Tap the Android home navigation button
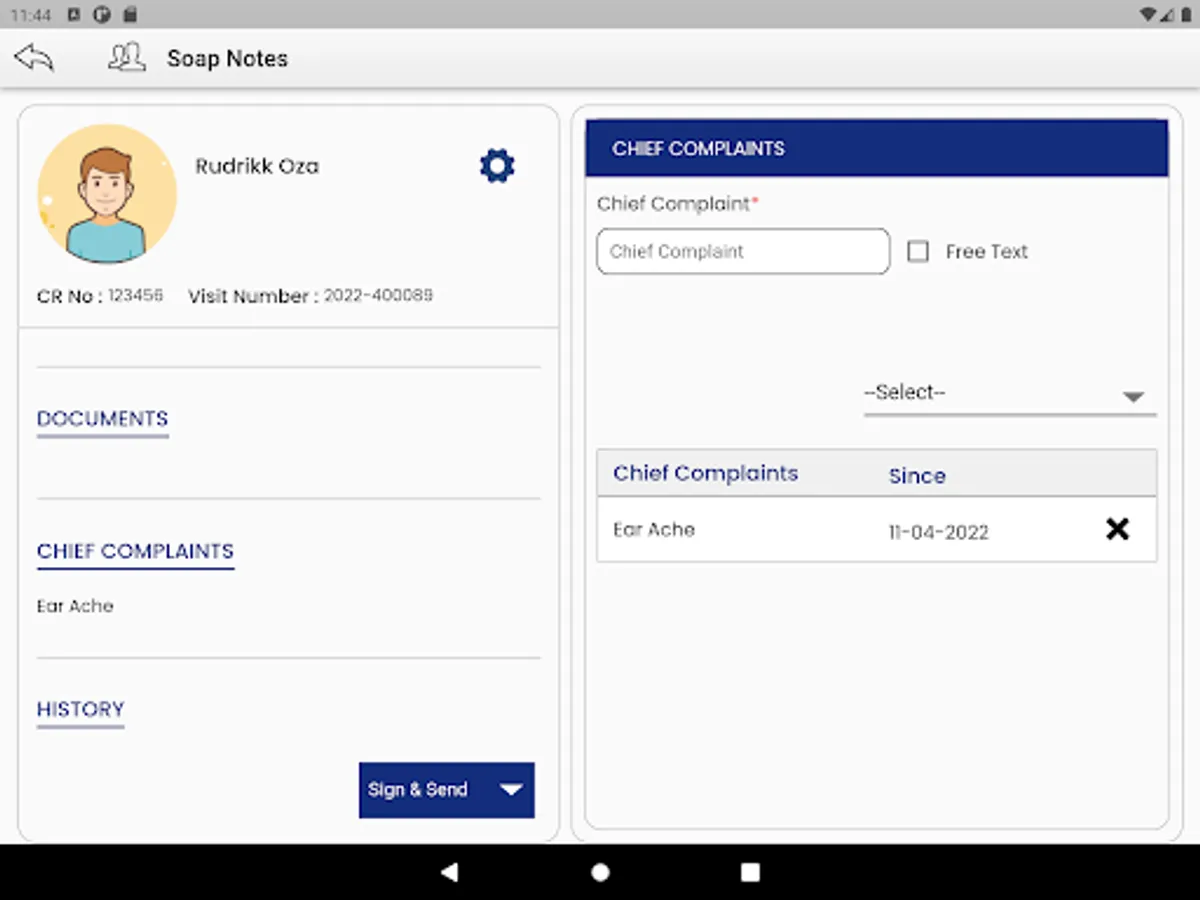1200x900 pixels. click(x=600, y=872)
